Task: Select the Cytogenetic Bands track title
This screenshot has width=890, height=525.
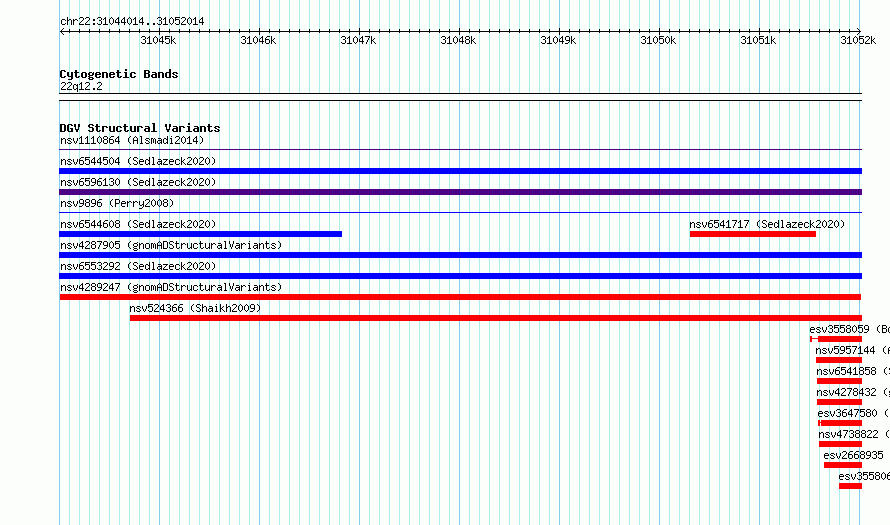Action: [119, 74]
